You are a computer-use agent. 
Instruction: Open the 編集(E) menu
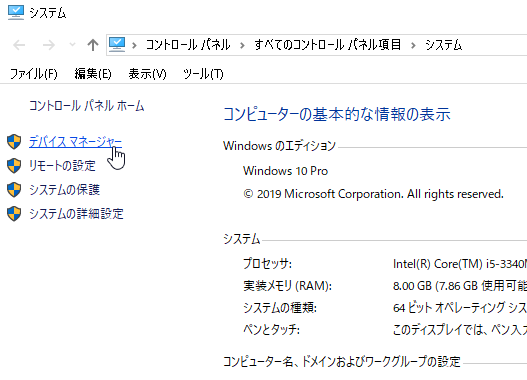click(93, 74)
